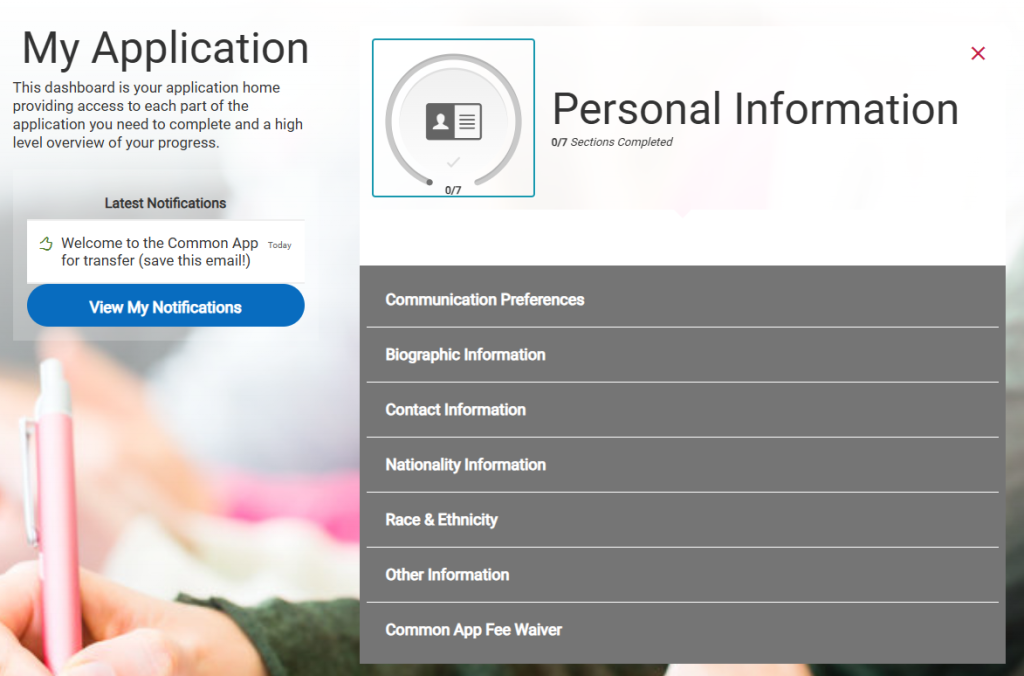The height and width of the screenshot is (676, 1024).
Task: Click the thumbs-up notification icon
Action: pyautogui.click(x=45, y=244)
